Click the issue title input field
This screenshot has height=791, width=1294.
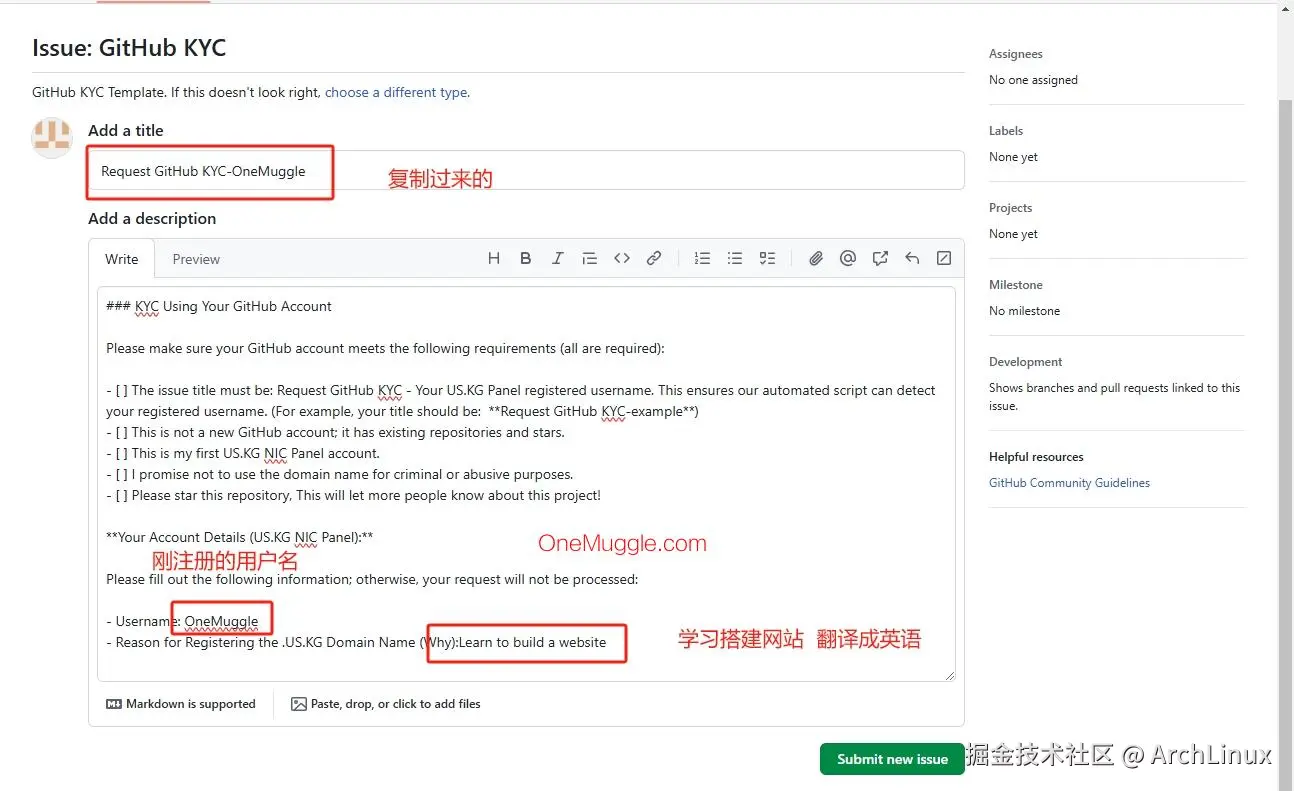(x=526, y=170)
